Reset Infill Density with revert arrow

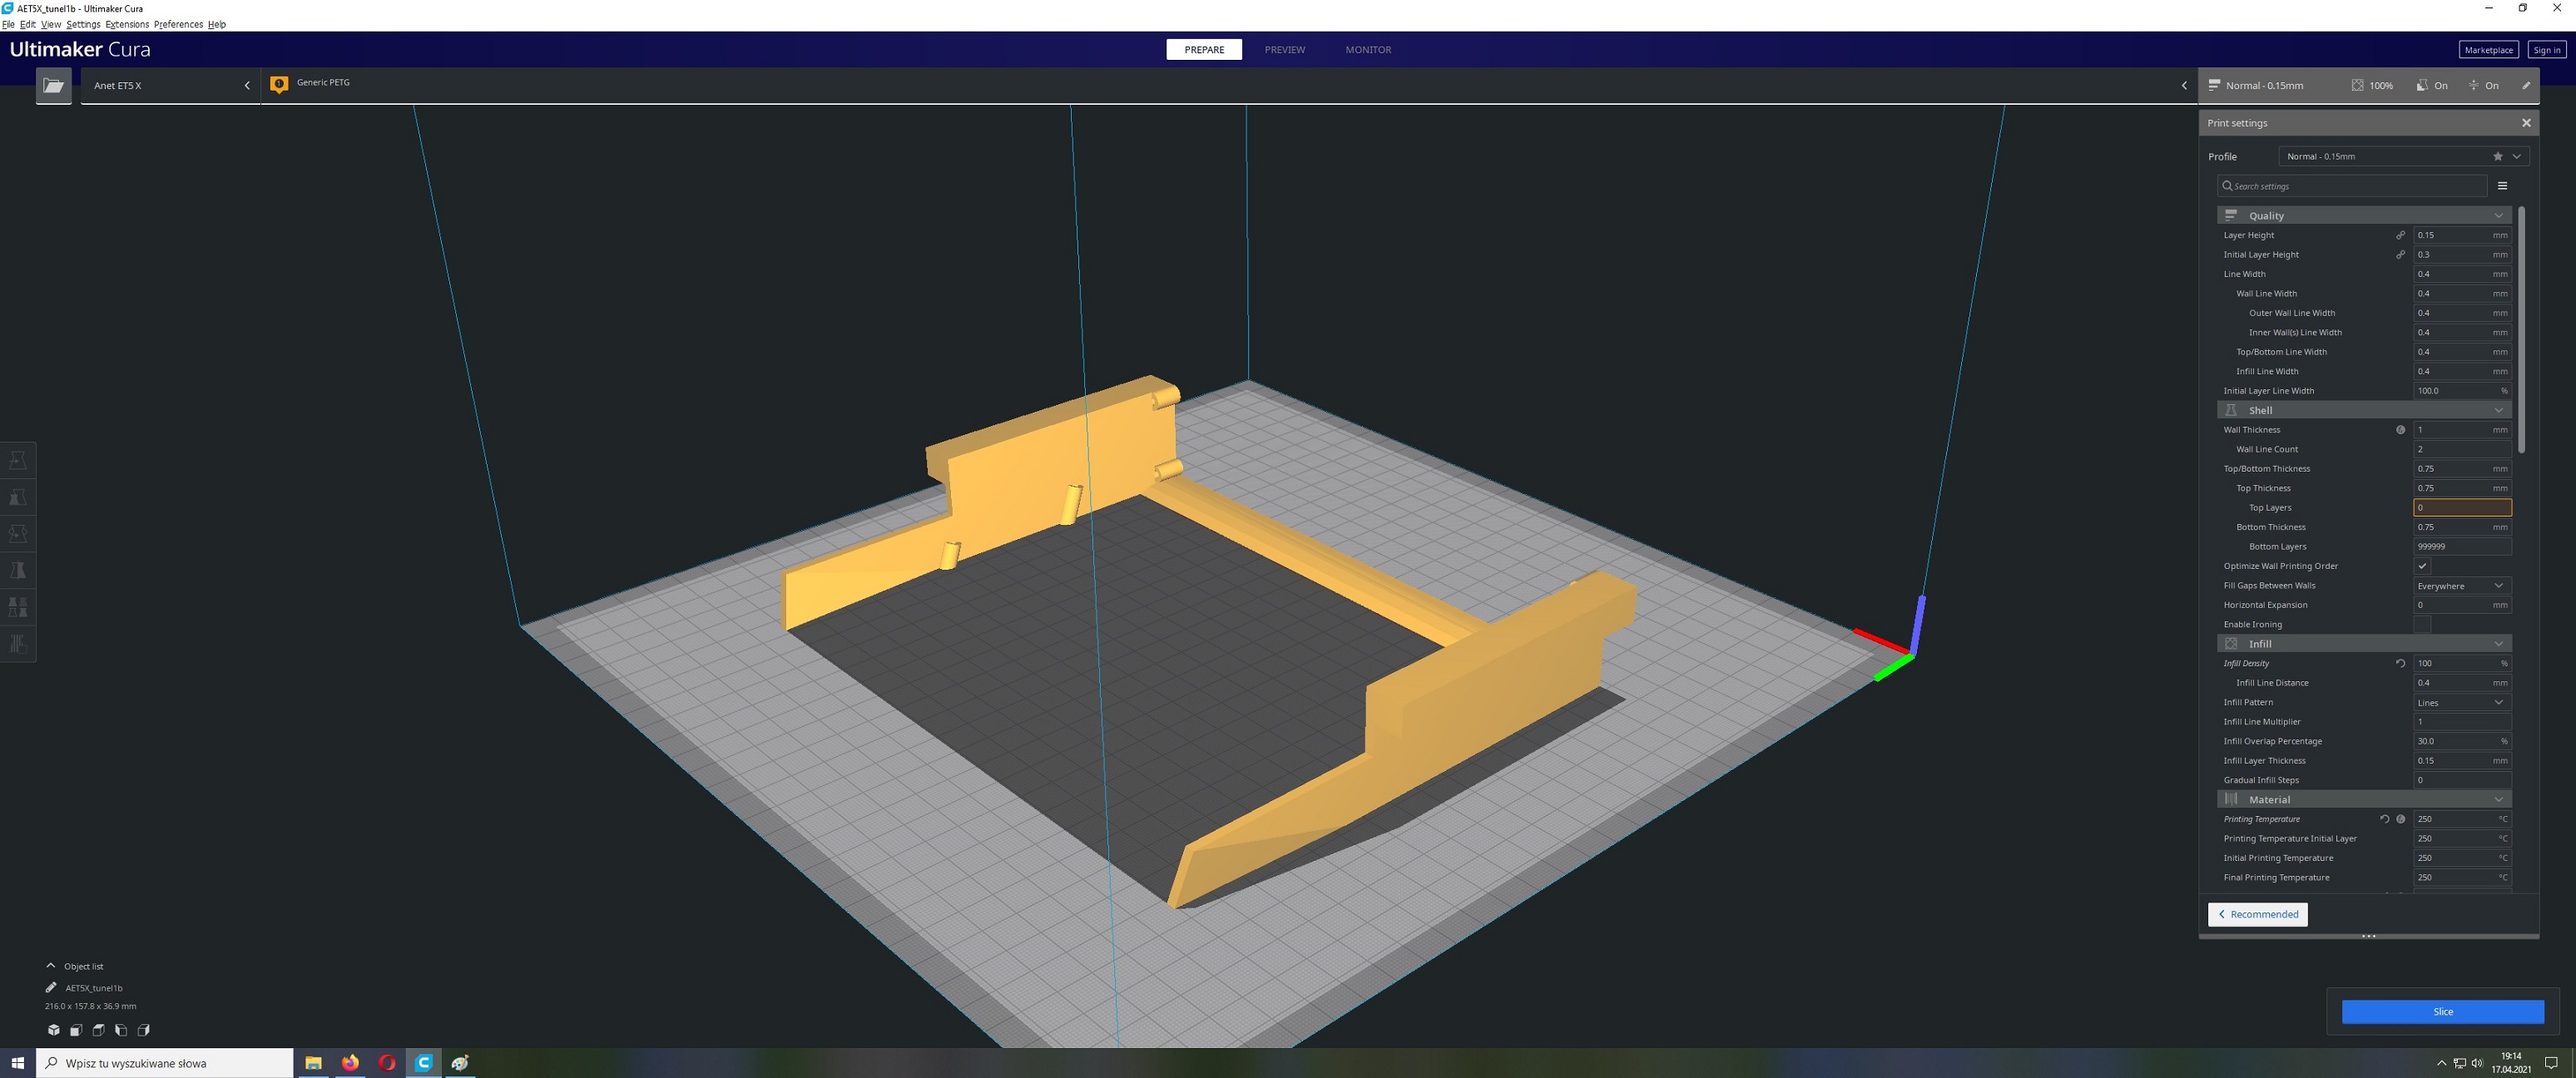[2400, 663]
